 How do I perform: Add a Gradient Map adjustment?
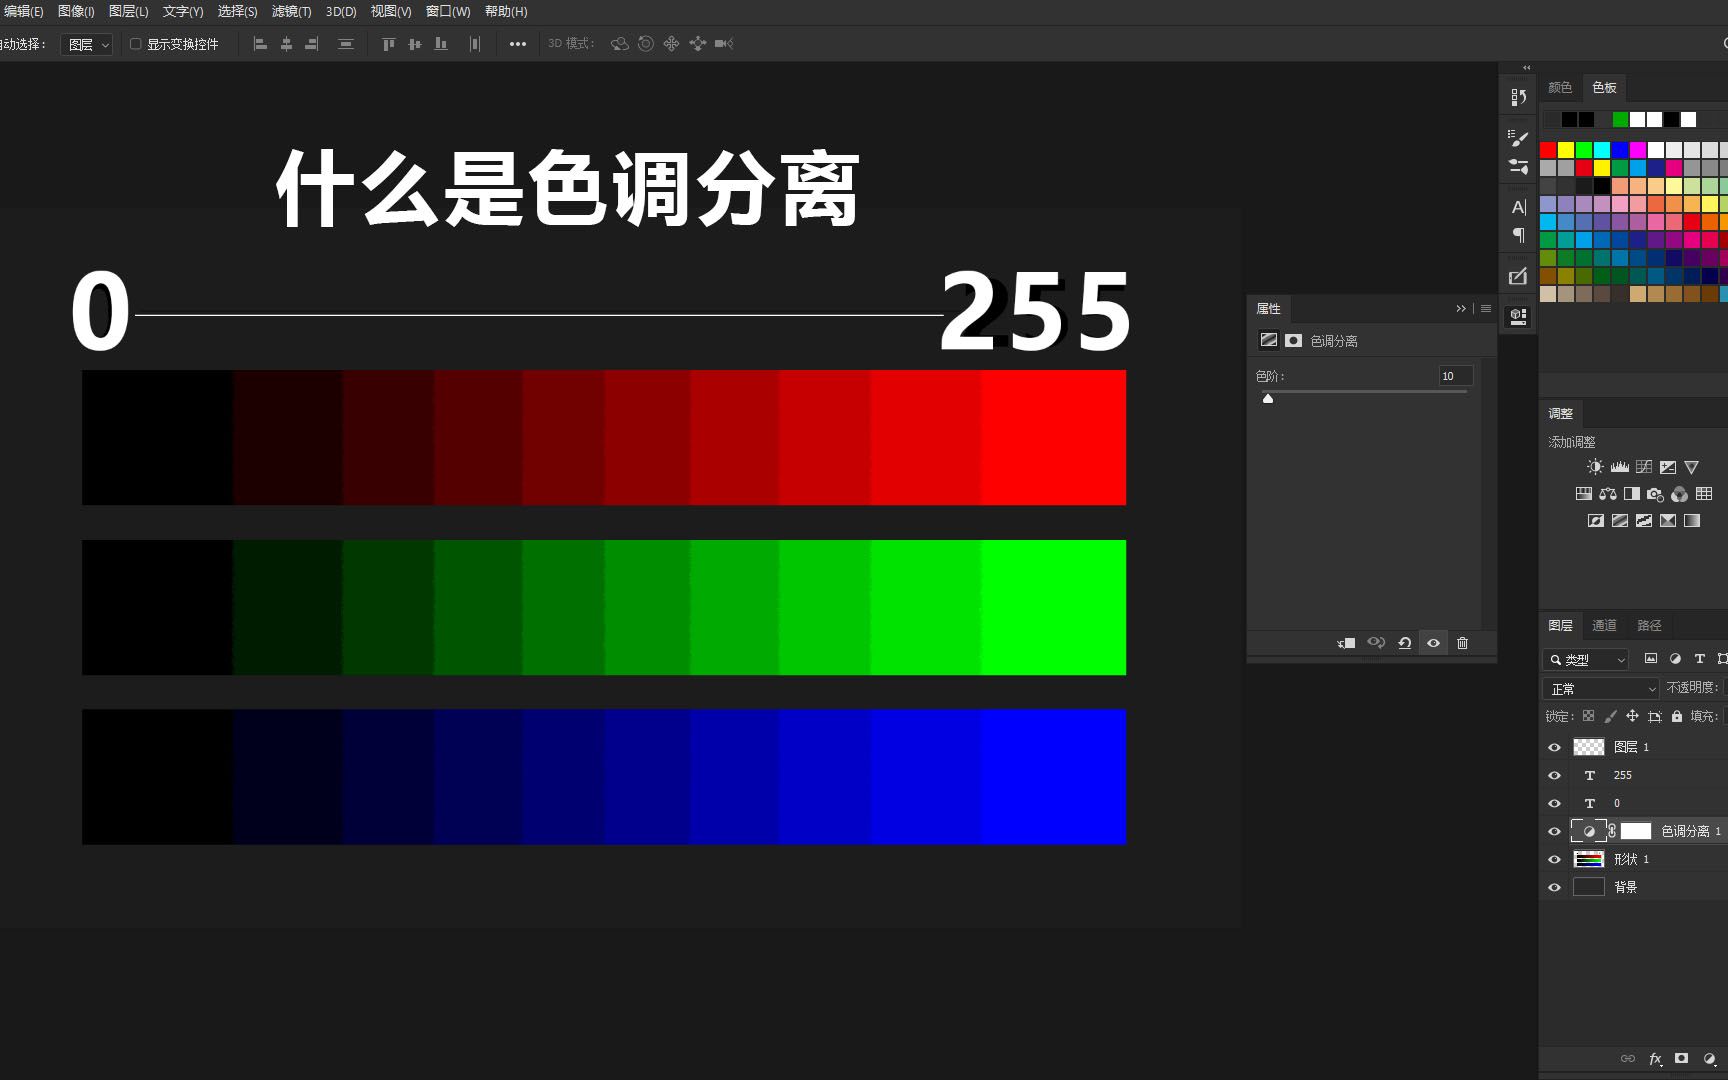[1691, 521]
